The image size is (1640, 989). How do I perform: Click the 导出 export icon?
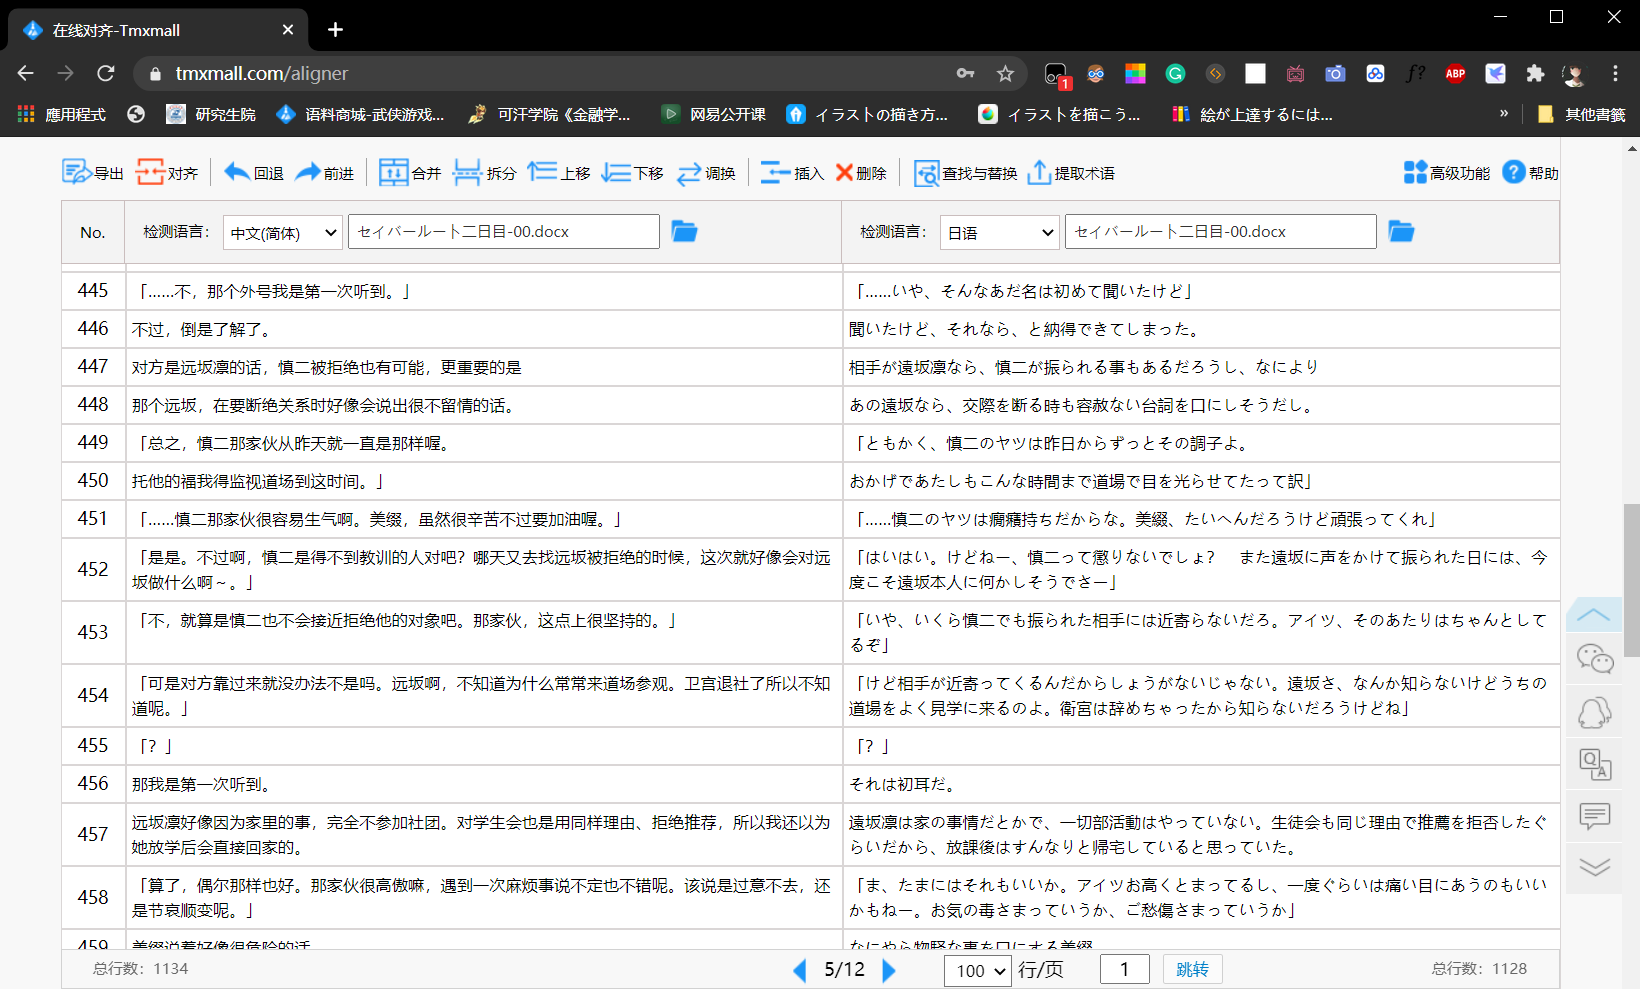coord(92,173)
